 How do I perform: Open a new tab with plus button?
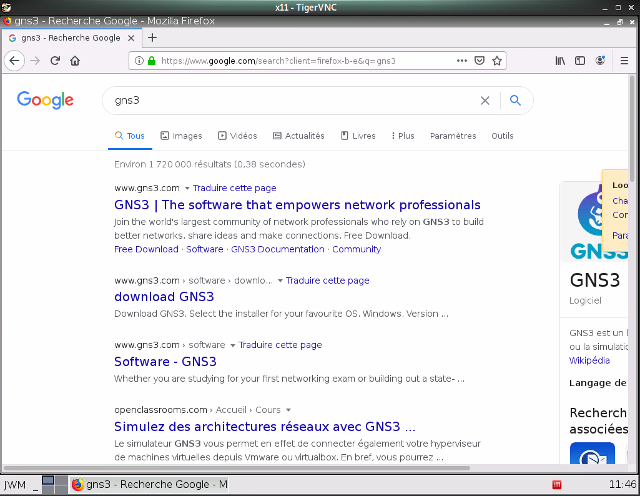click(x=152, y=38)
